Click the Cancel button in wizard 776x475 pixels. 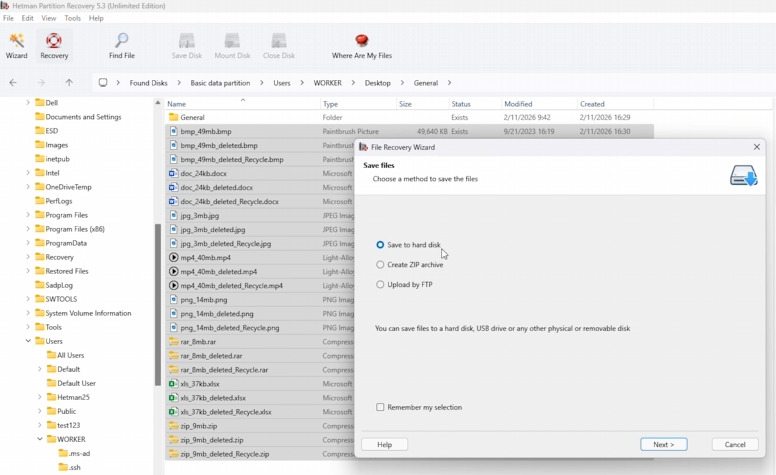(x=735, y=444)
